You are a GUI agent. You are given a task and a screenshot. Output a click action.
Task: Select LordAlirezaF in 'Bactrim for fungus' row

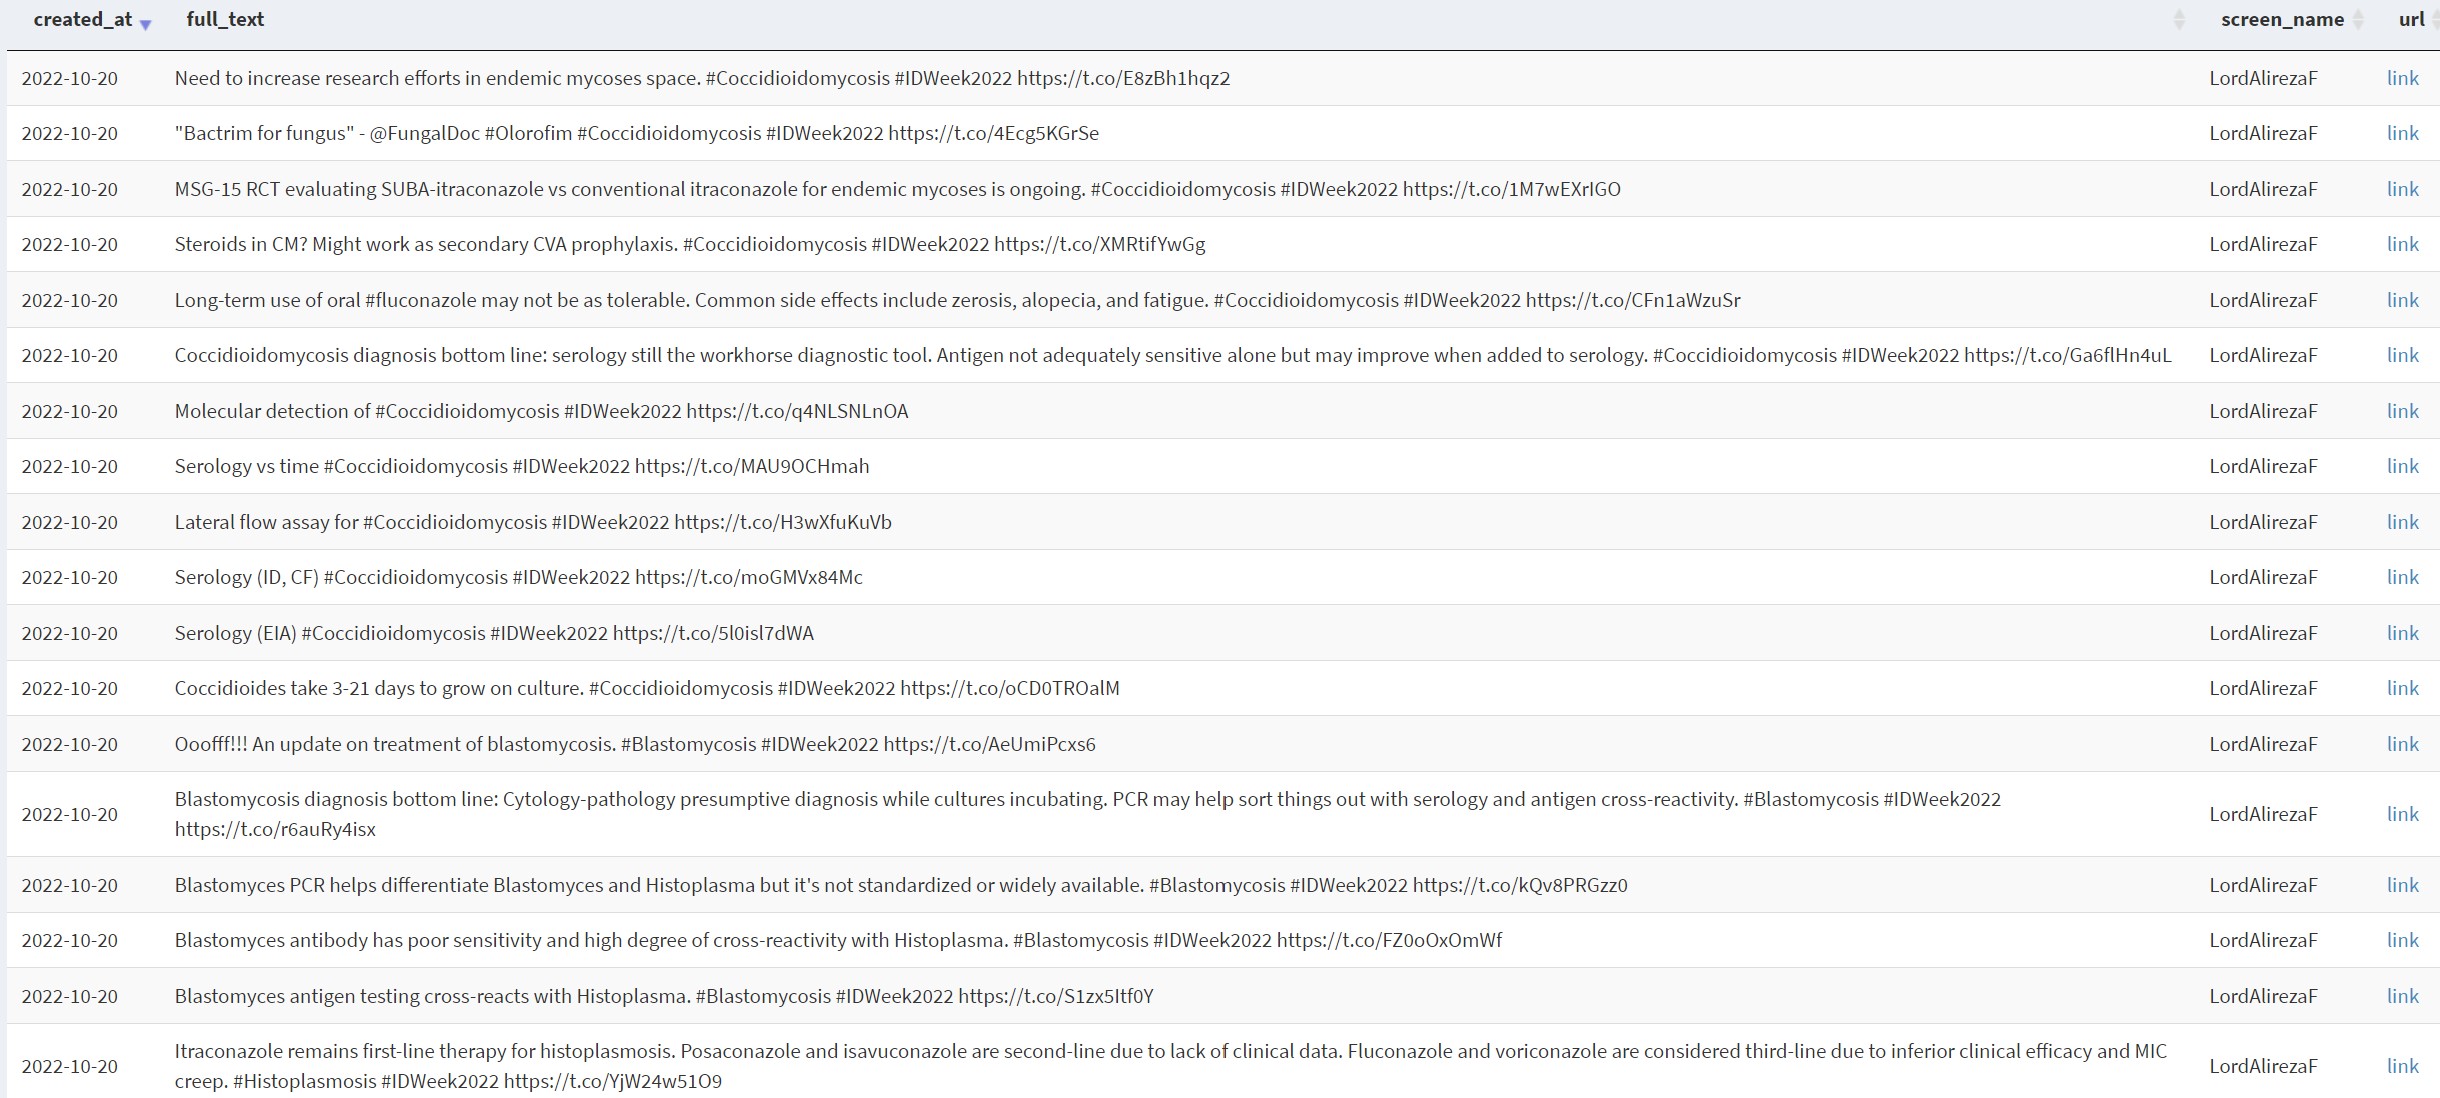(x=2263, y=133)
